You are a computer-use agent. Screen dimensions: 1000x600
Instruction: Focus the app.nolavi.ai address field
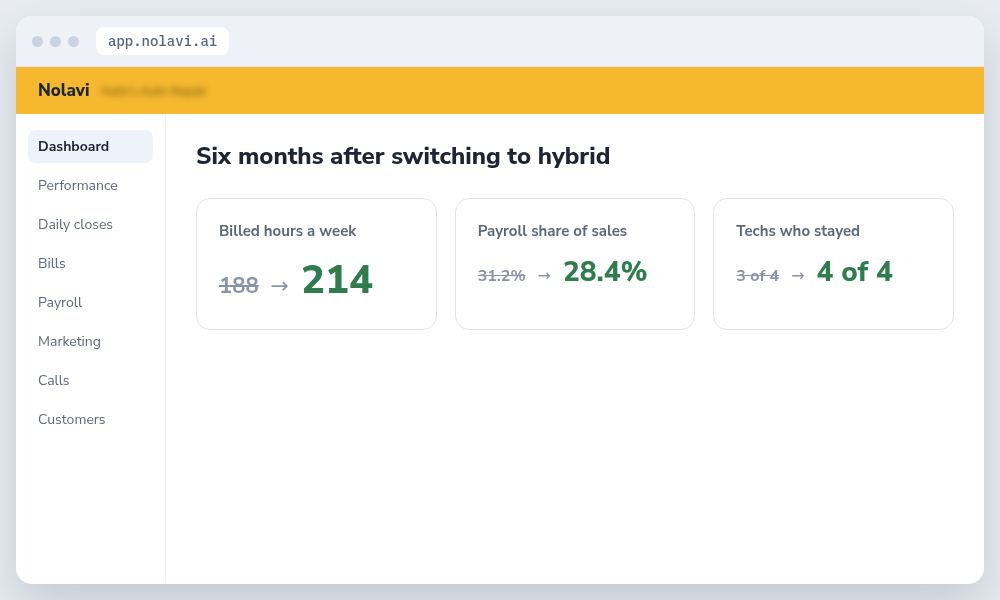click(x=162, y=41)
